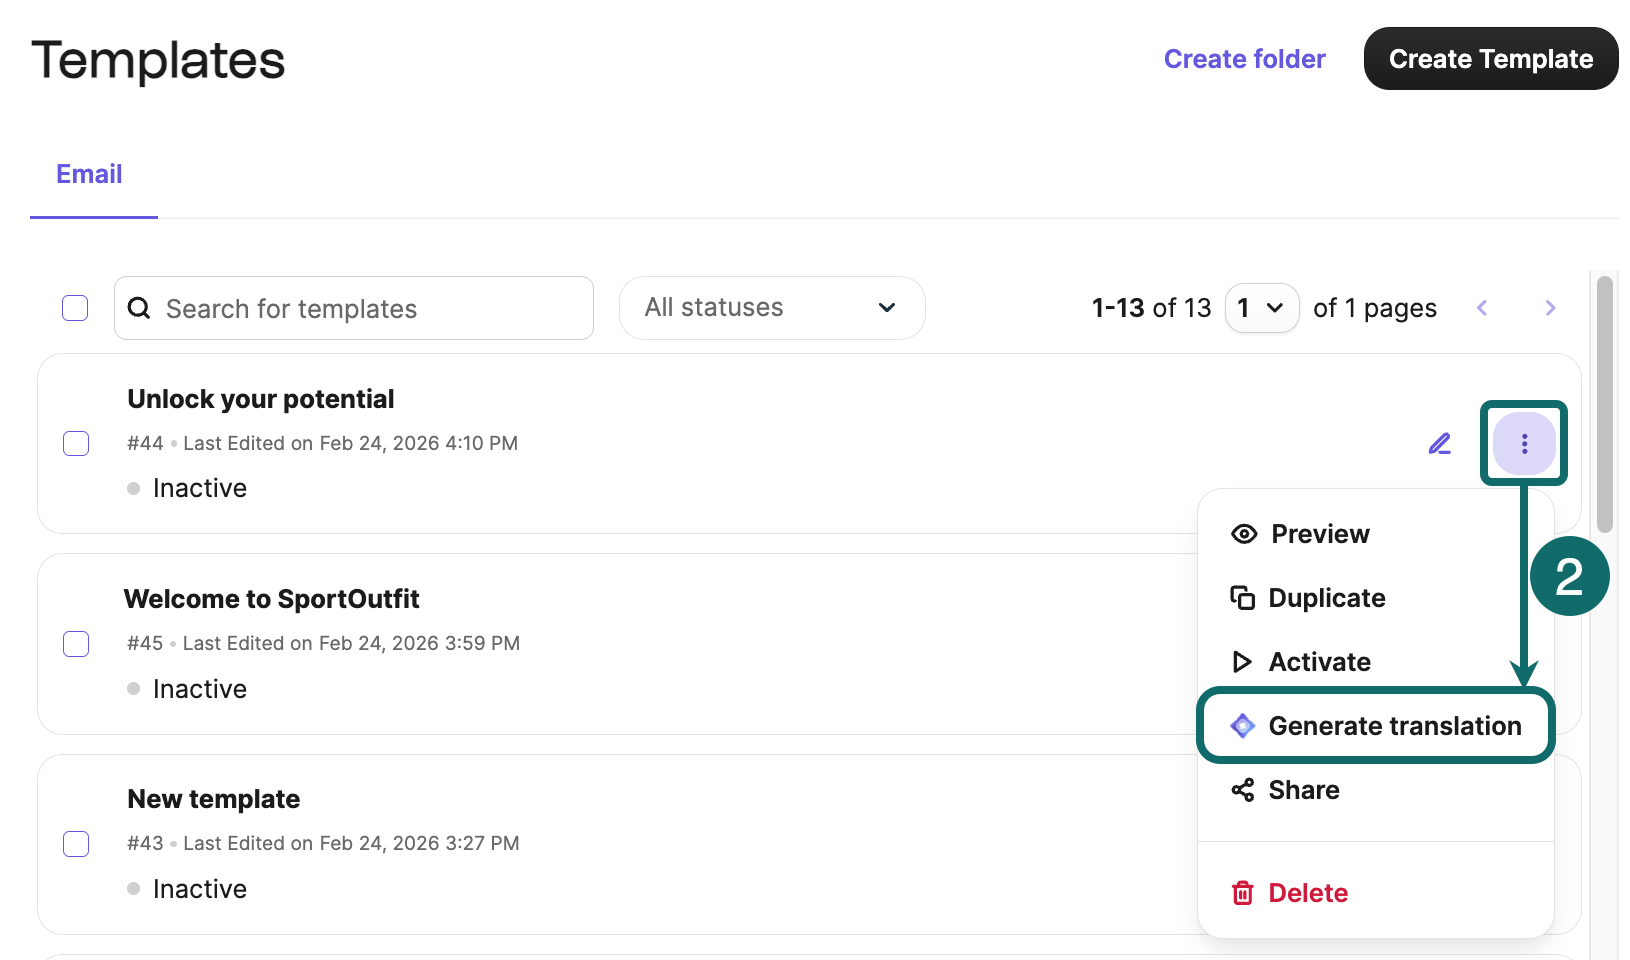Click the pencil edit icon for Unlock your potential
1630x960 pixels.
tap(1439, 443)
